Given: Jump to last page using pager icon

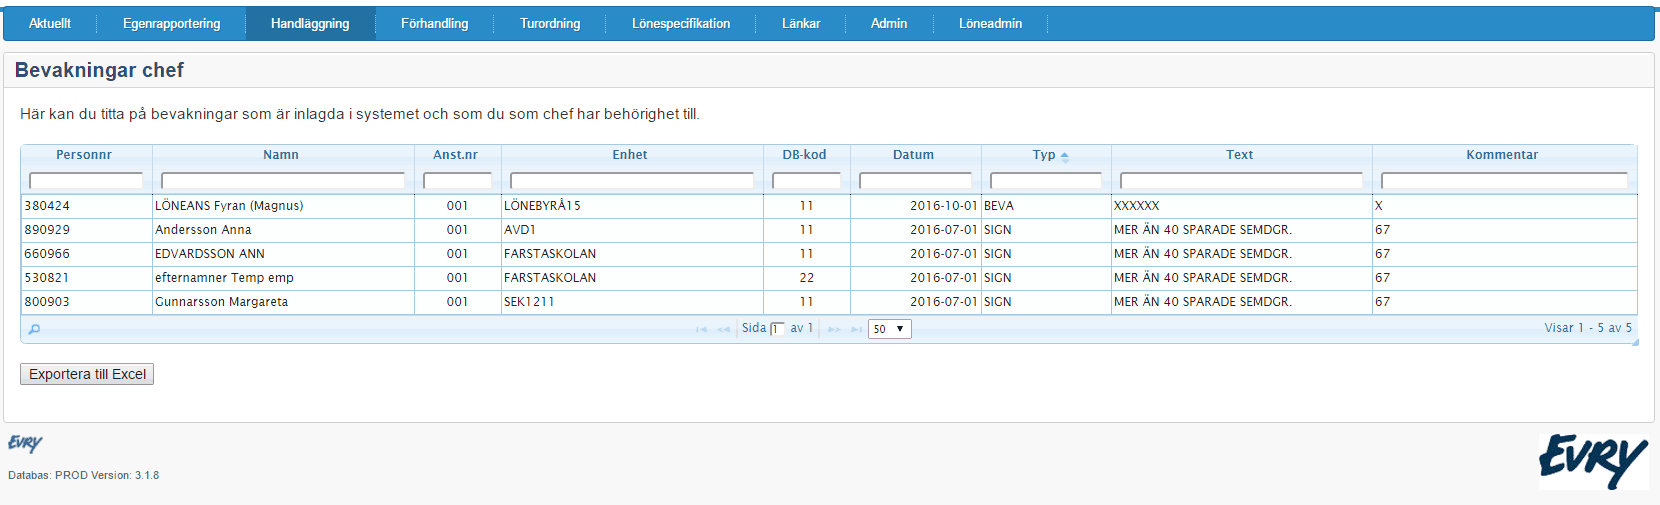Looking at the screenshot, I should (856, 329).
